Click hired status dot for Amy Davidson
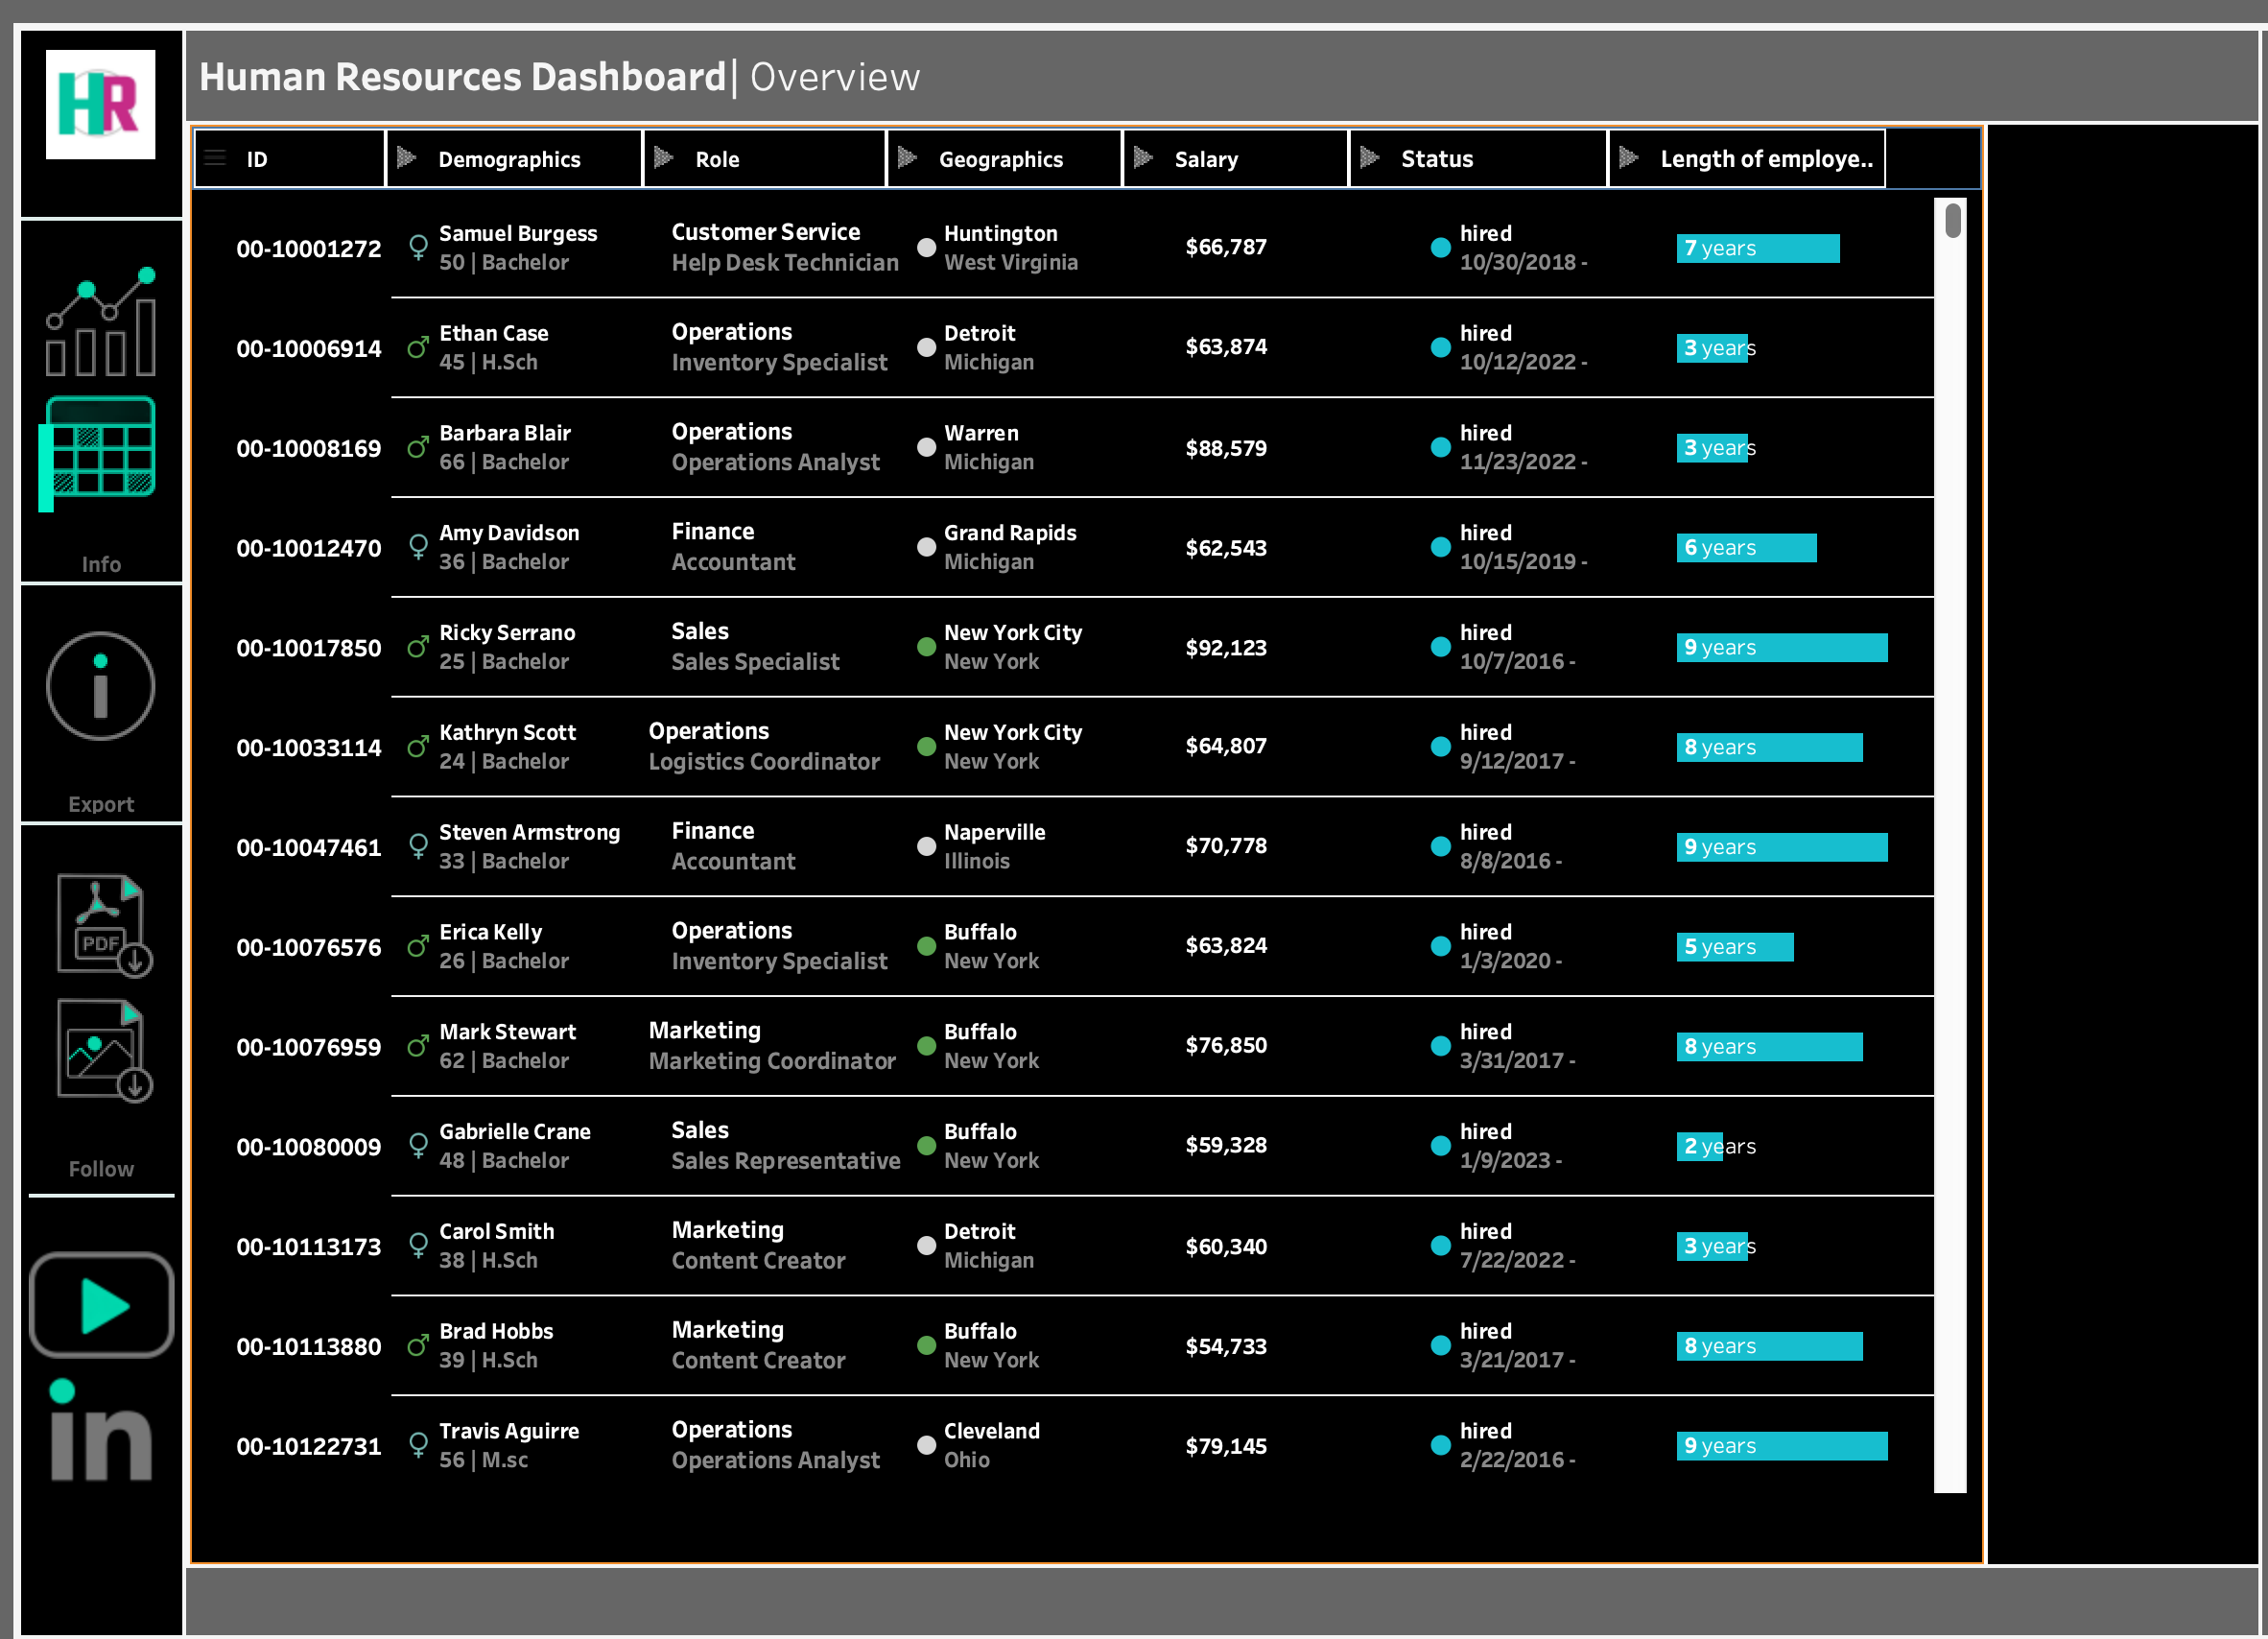This screenshot has height=1639, width=2268. (x=1440, y=547)
